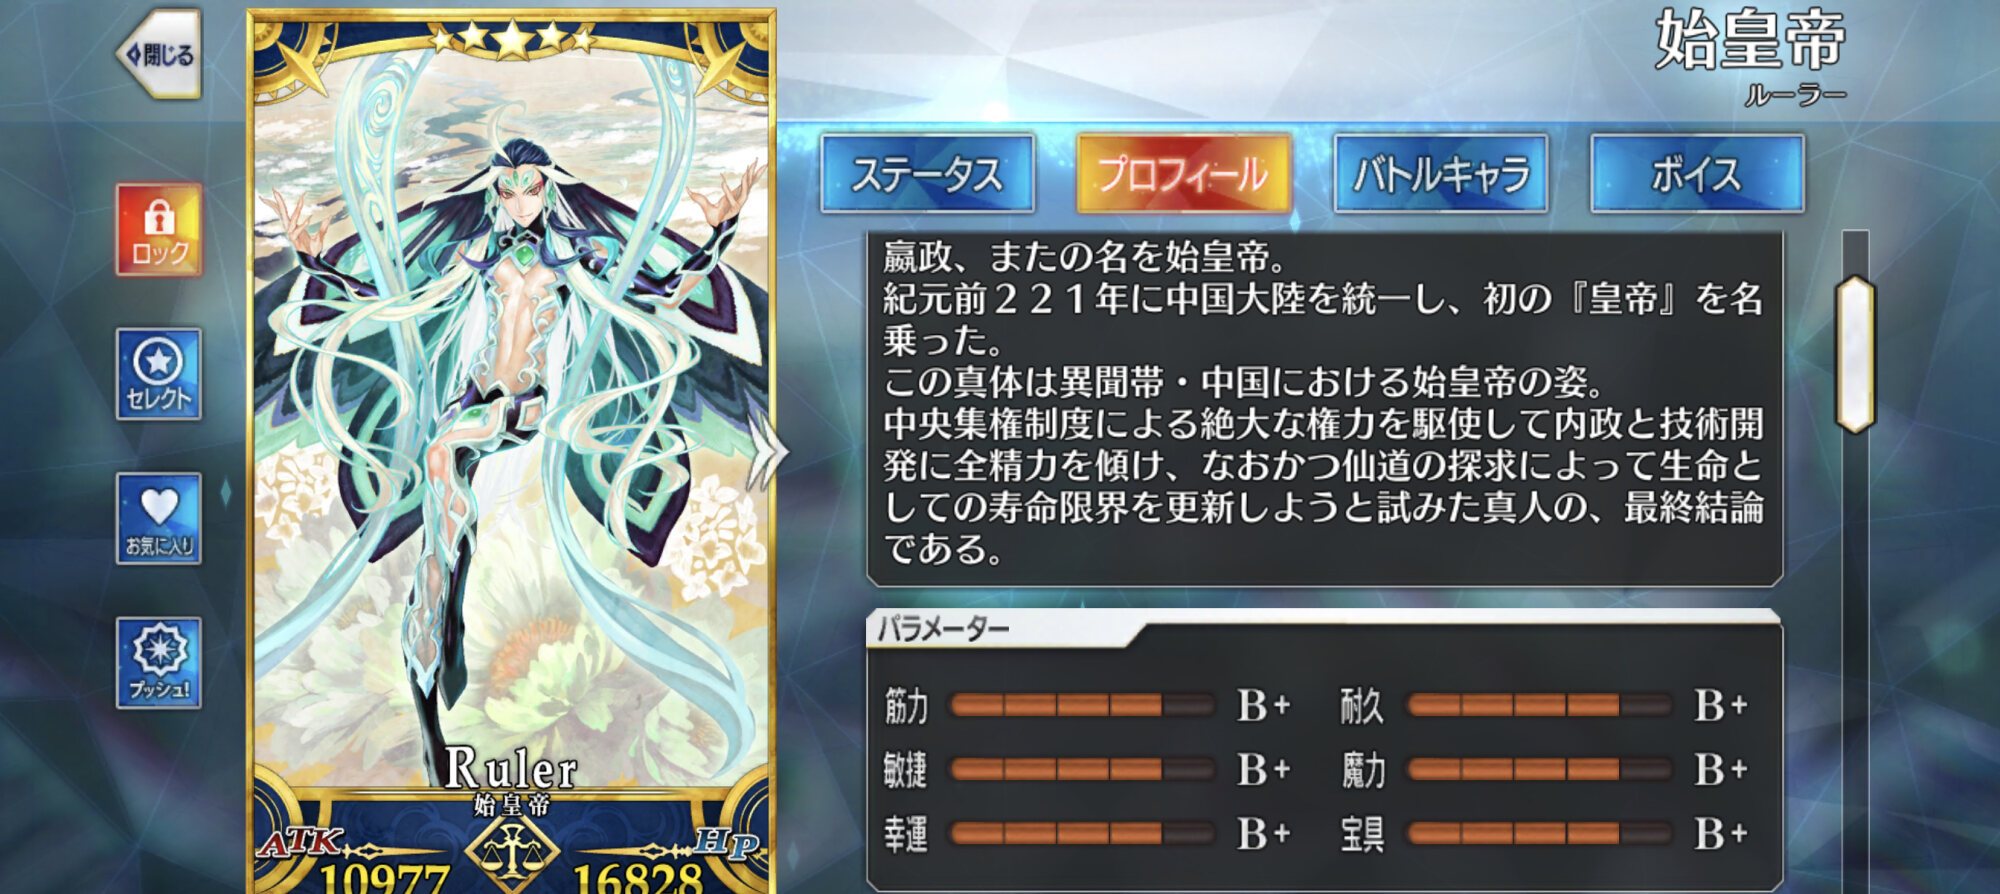Image resolution: width=2000 pixels, height=894 pixels.
Task: Tap the プッシュ! push icon
Action: 159,663
